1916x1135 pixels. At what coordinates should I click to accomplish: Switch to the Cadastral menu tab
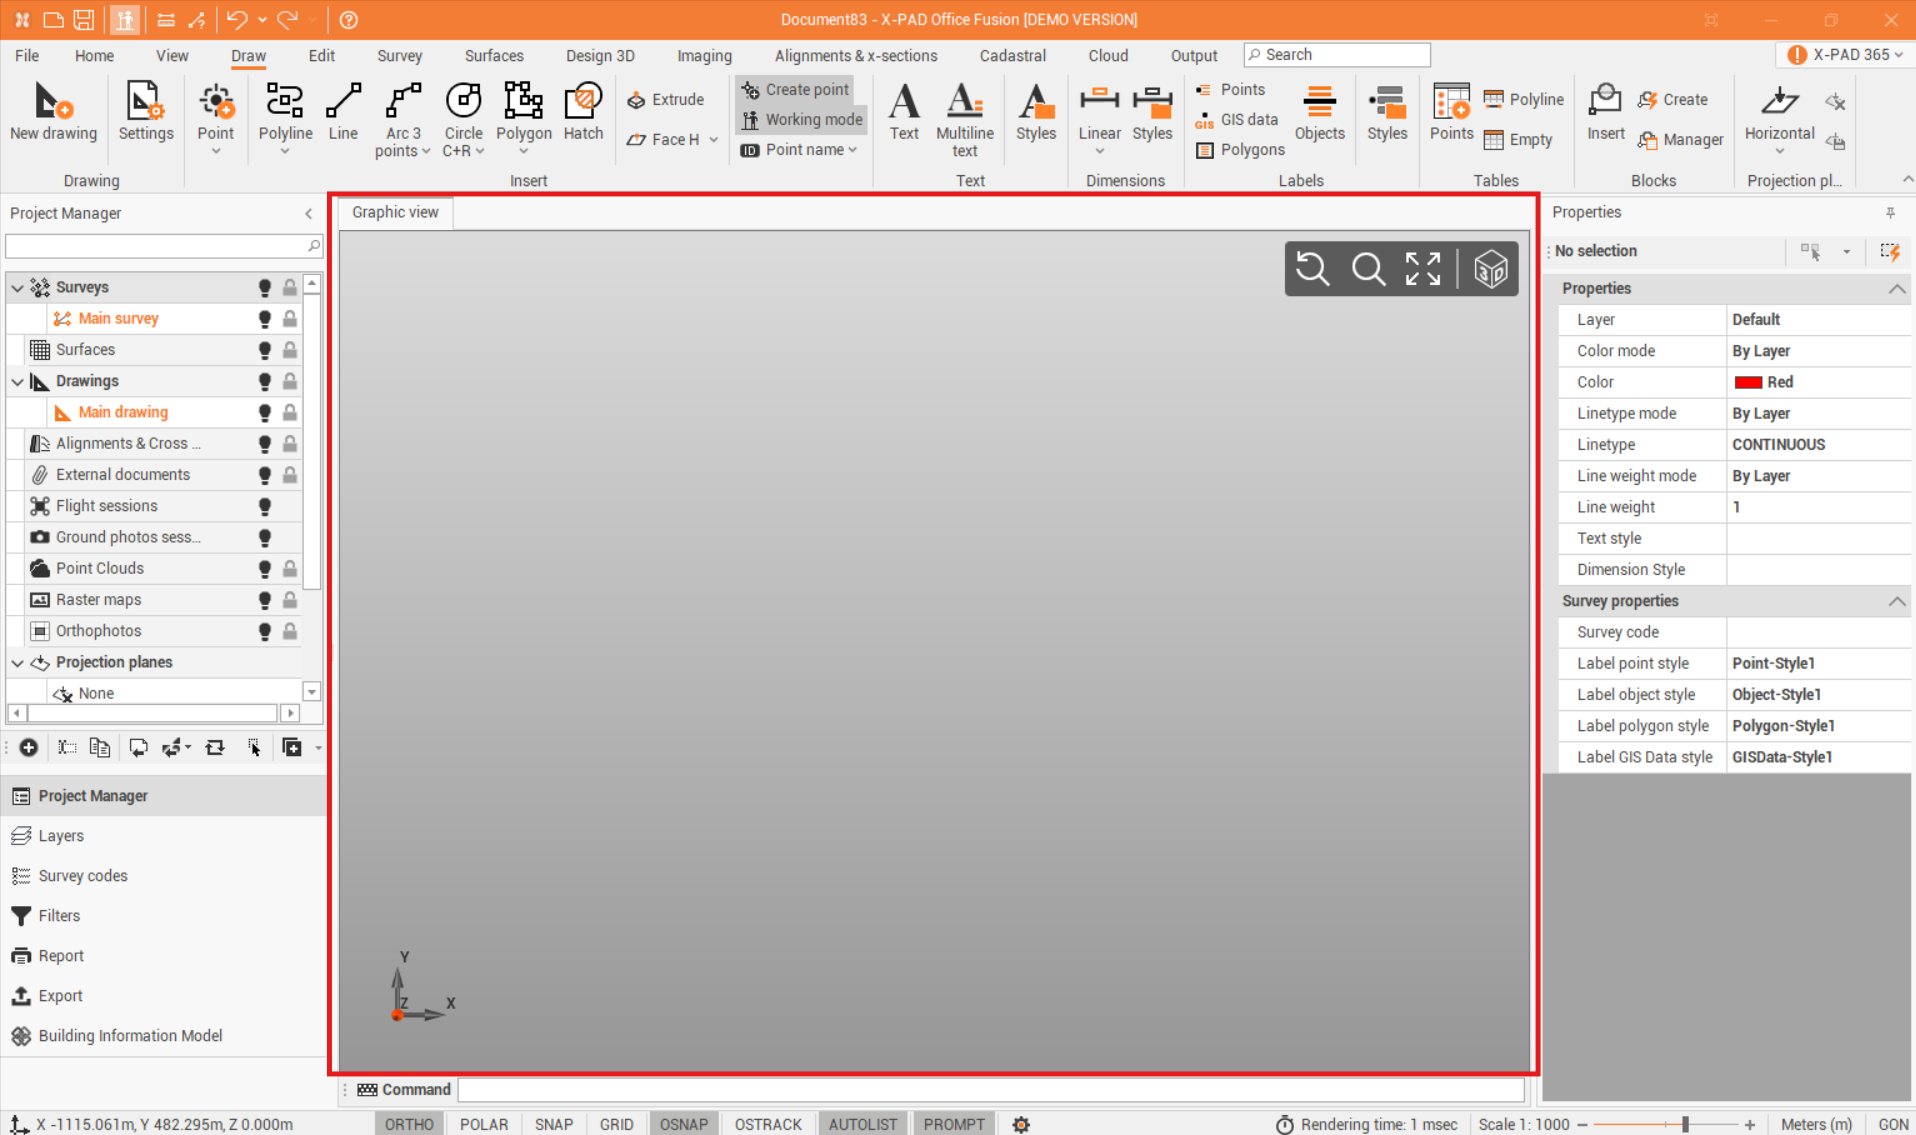[x=1012, y=56]
